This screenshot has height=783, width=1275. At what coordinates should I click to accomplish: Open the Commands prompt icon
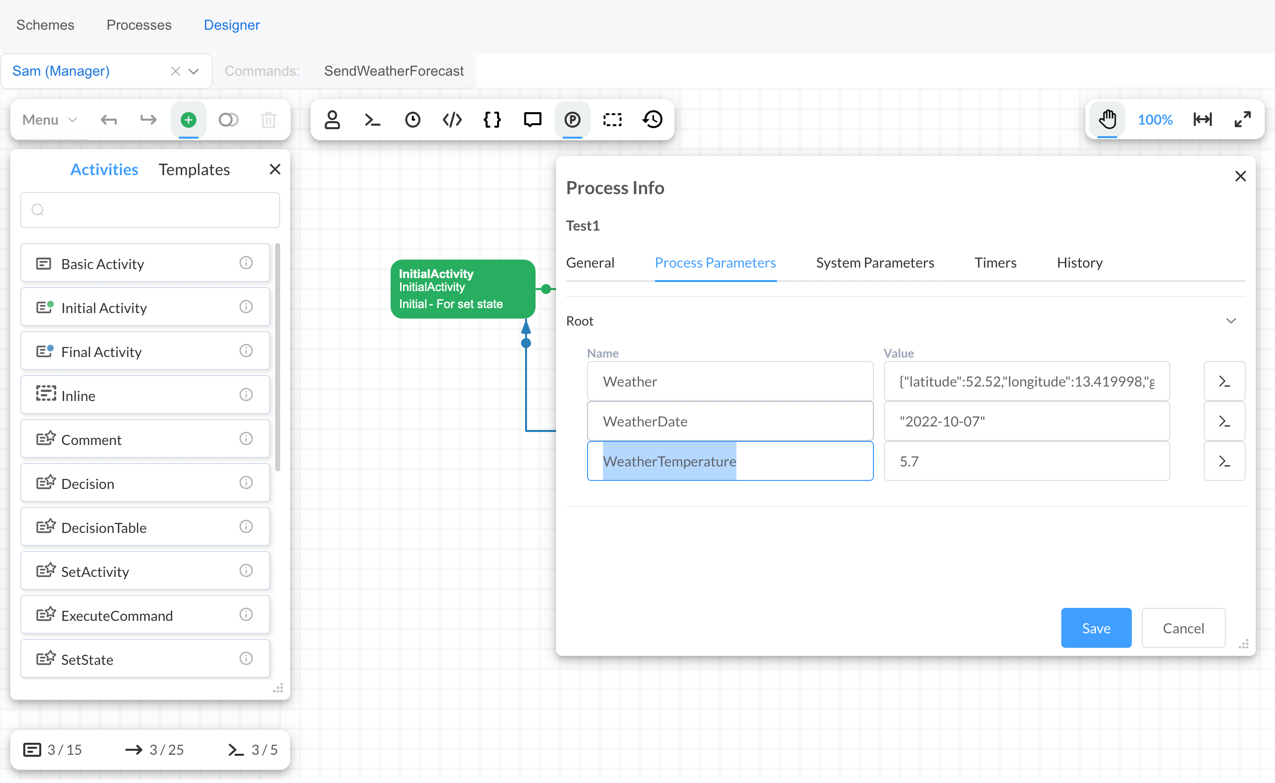372,120
